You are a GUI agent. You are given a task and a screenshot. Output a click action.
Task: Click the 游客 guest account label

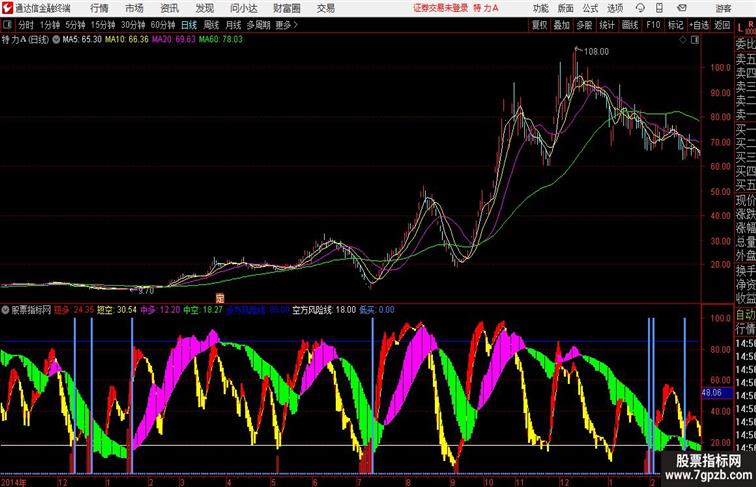(723, 8)
